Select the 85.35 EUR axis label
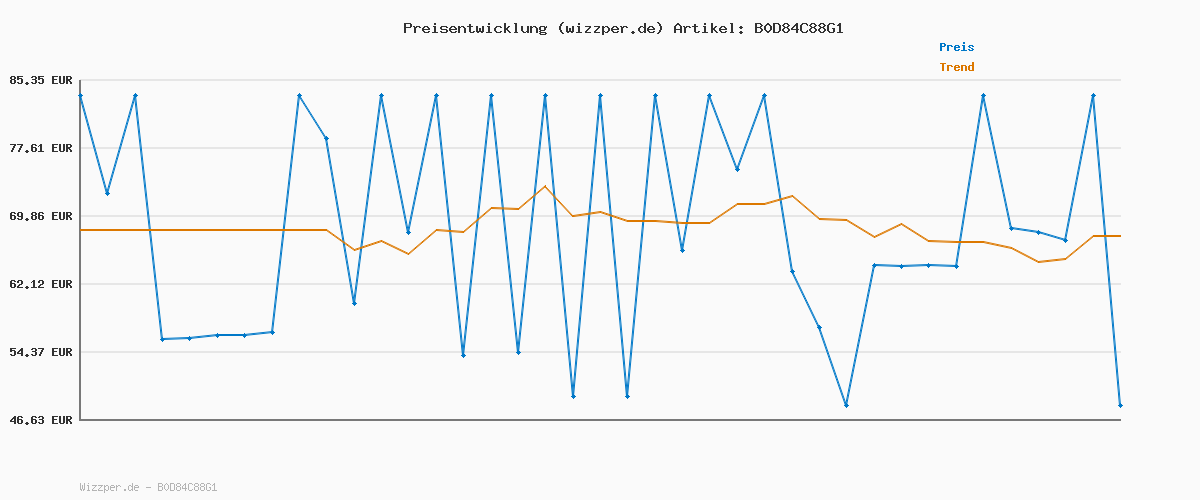 pos(42,80)
